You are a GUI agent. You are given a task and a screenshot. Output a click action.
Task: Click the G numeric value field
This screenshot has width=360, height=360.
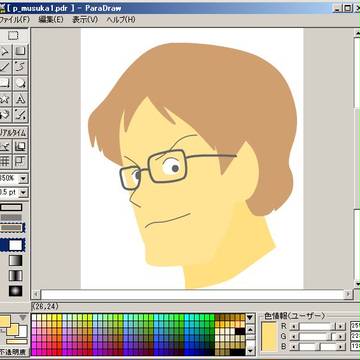[x=355, y=337]
